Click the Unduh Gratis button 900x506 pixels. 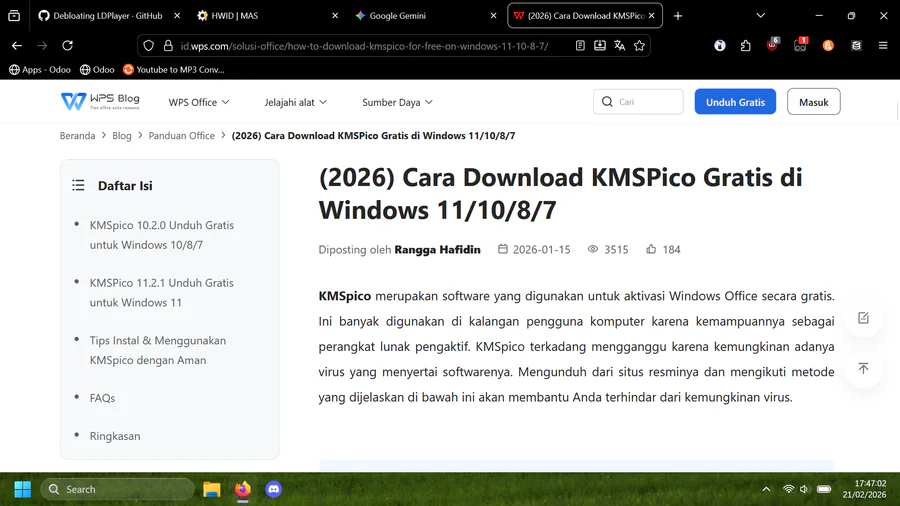[x=735, y=102]
